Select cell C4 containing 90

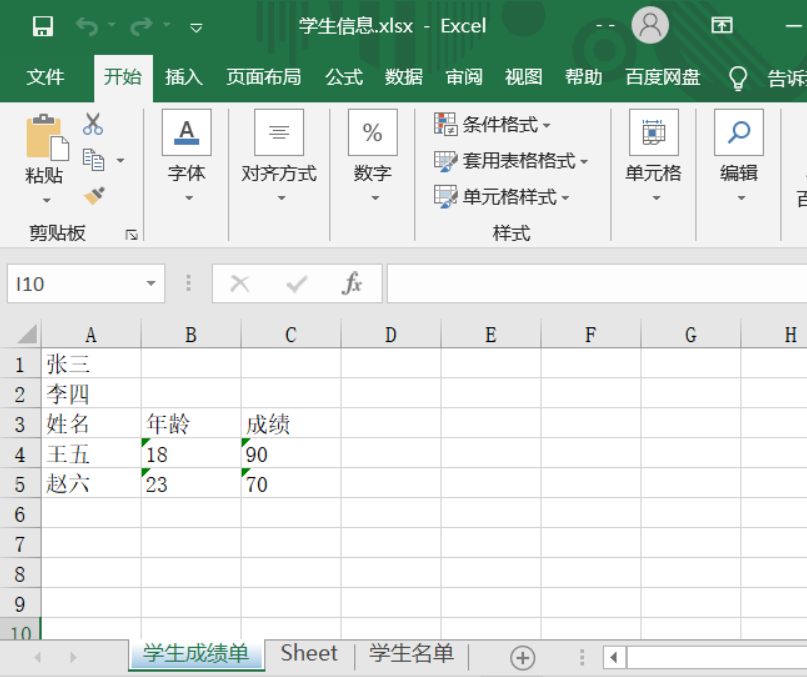tap(290, 455)
